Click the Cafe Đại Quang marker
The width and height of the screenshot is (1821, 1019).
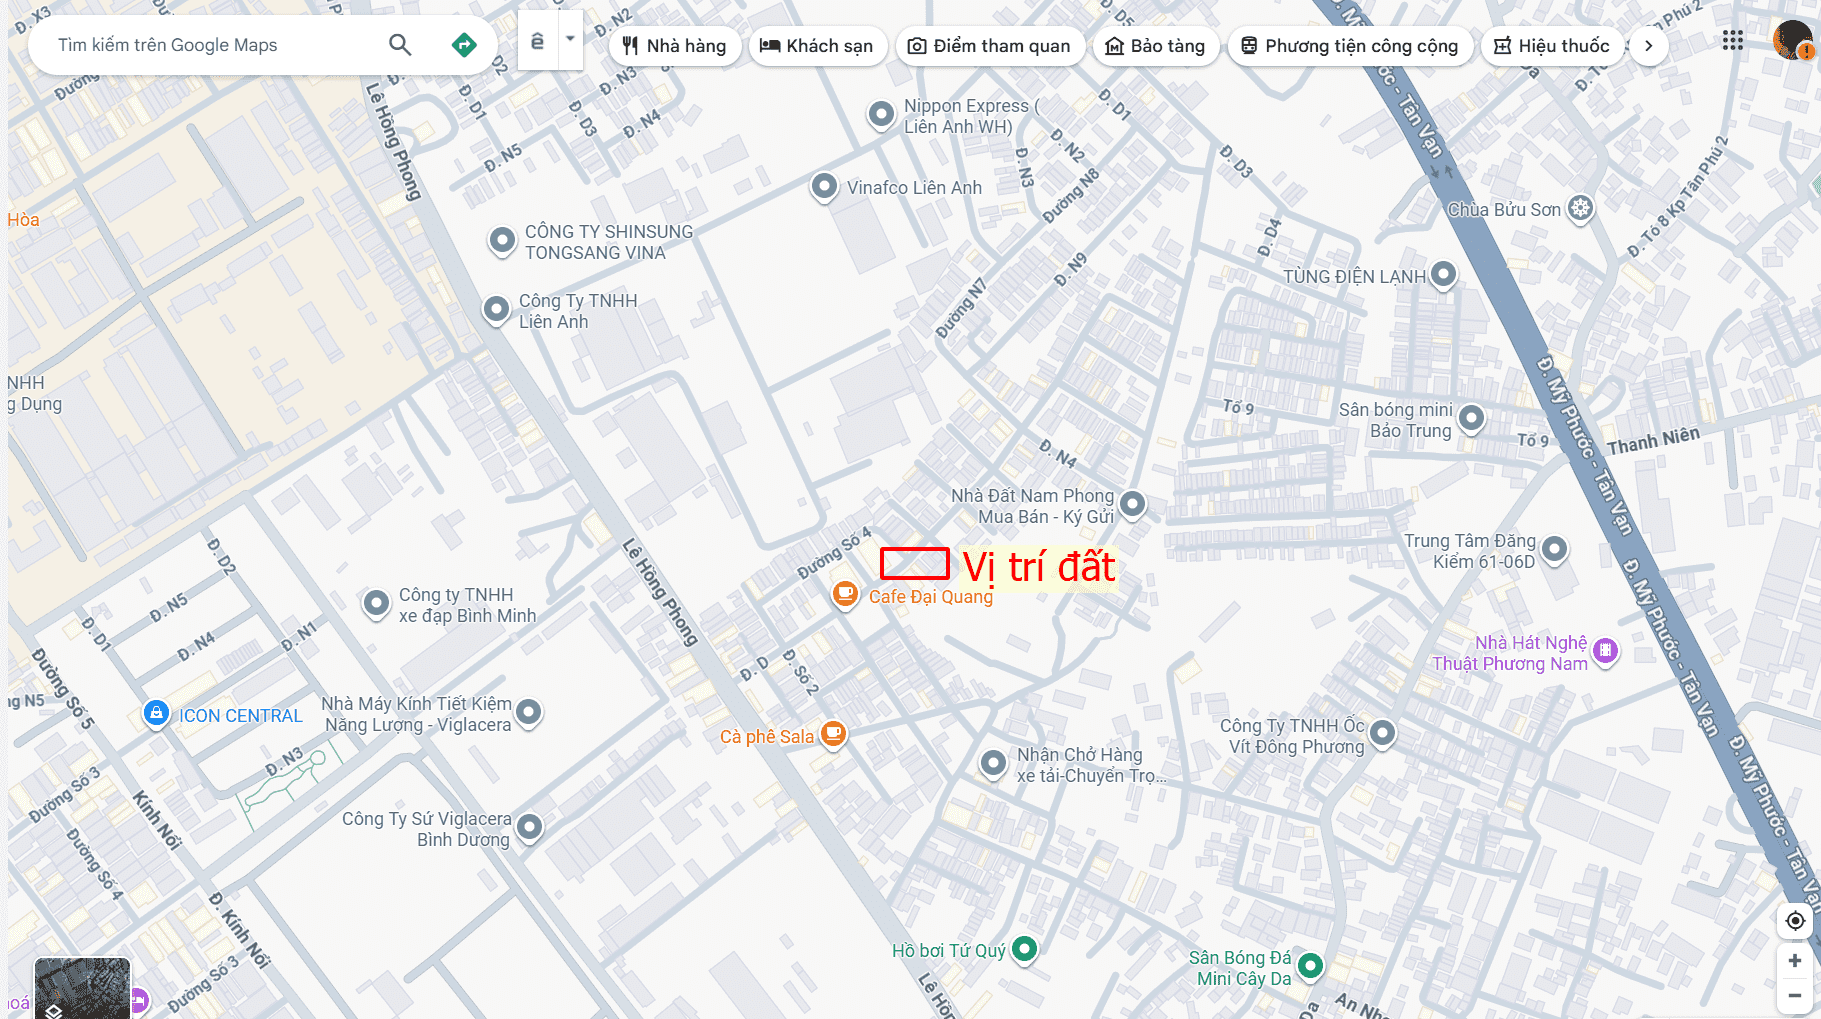[845, 595]
